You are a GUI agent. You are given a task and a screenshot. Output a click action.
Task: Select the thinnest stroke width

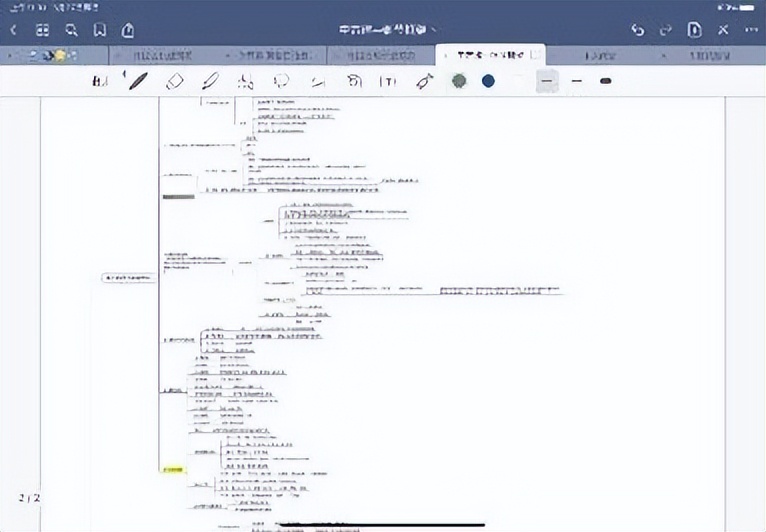(x=547, y=81)
